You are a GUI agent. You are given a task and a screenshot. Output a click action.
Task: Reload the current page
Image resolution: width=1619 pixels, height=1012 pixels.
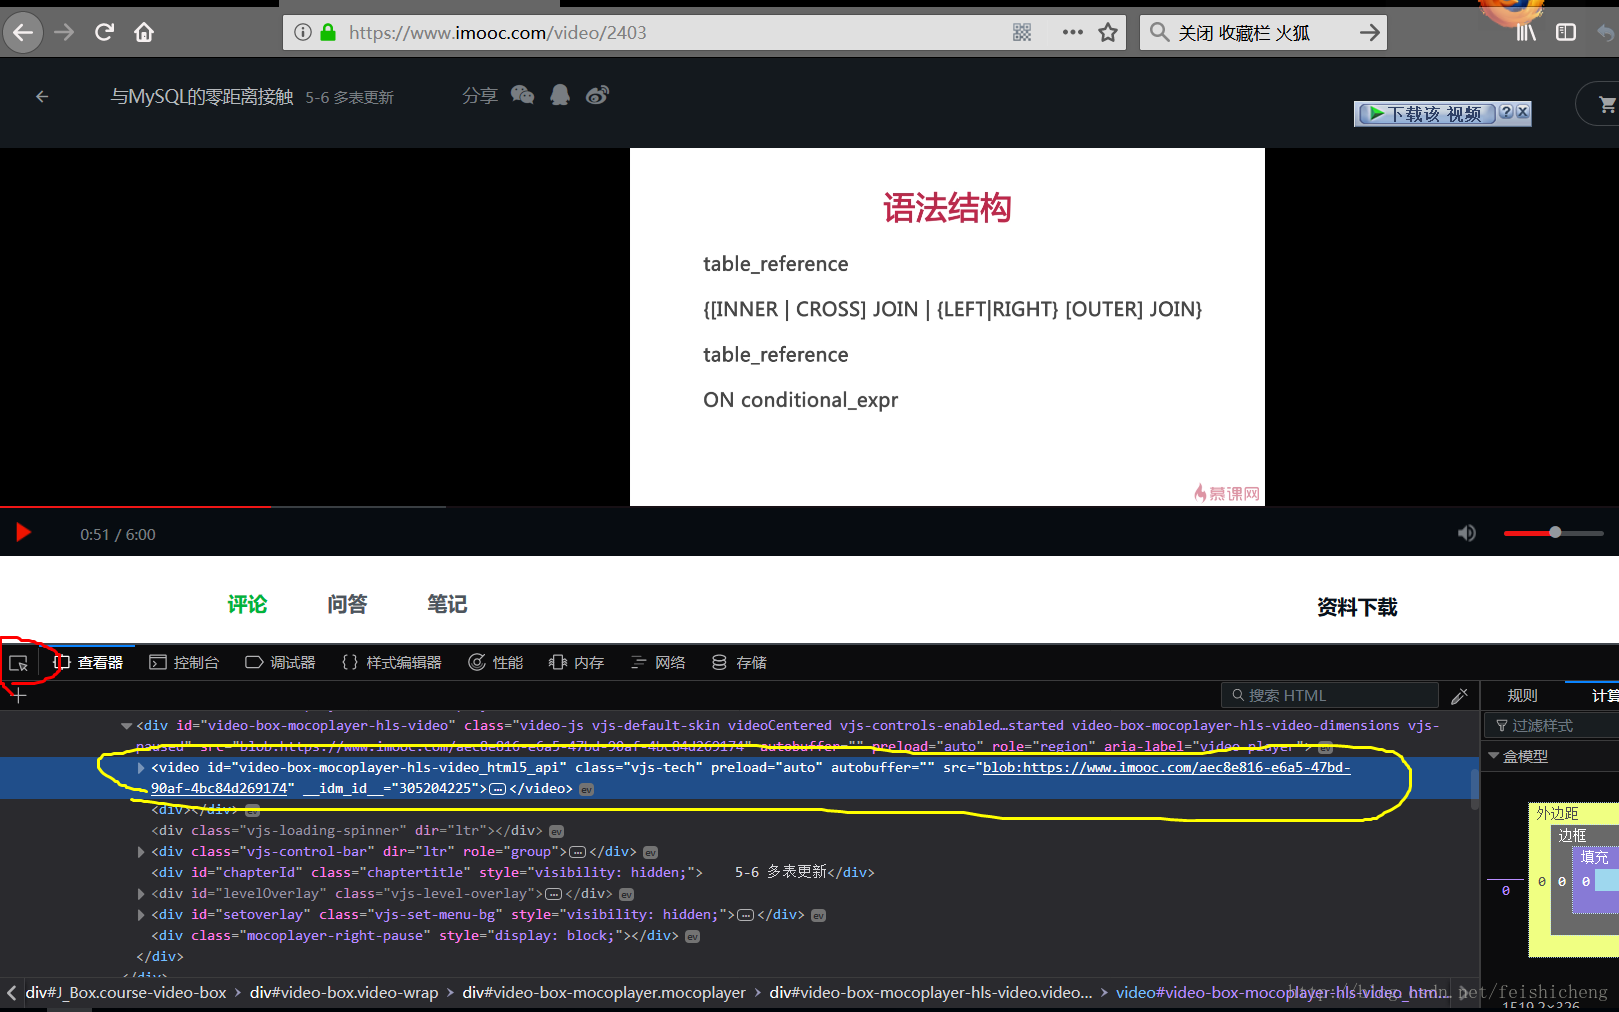coord(104,32)
